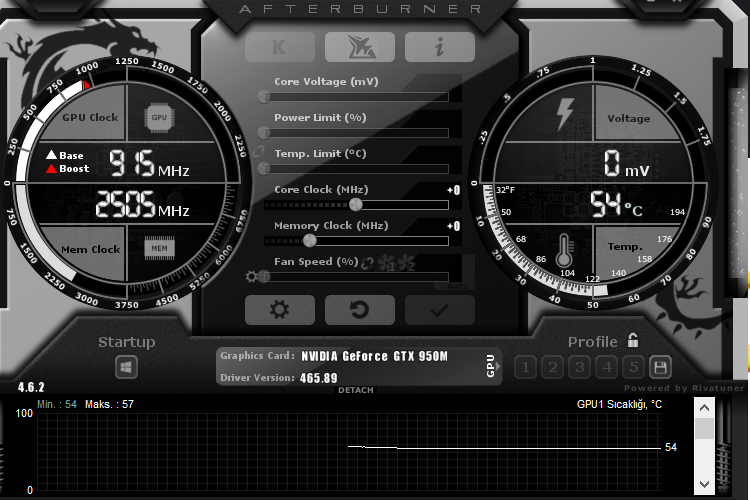Click the 2505 MHz memory clock readout
The height and width of the screenshot is (500, 750).
point(142,205)
